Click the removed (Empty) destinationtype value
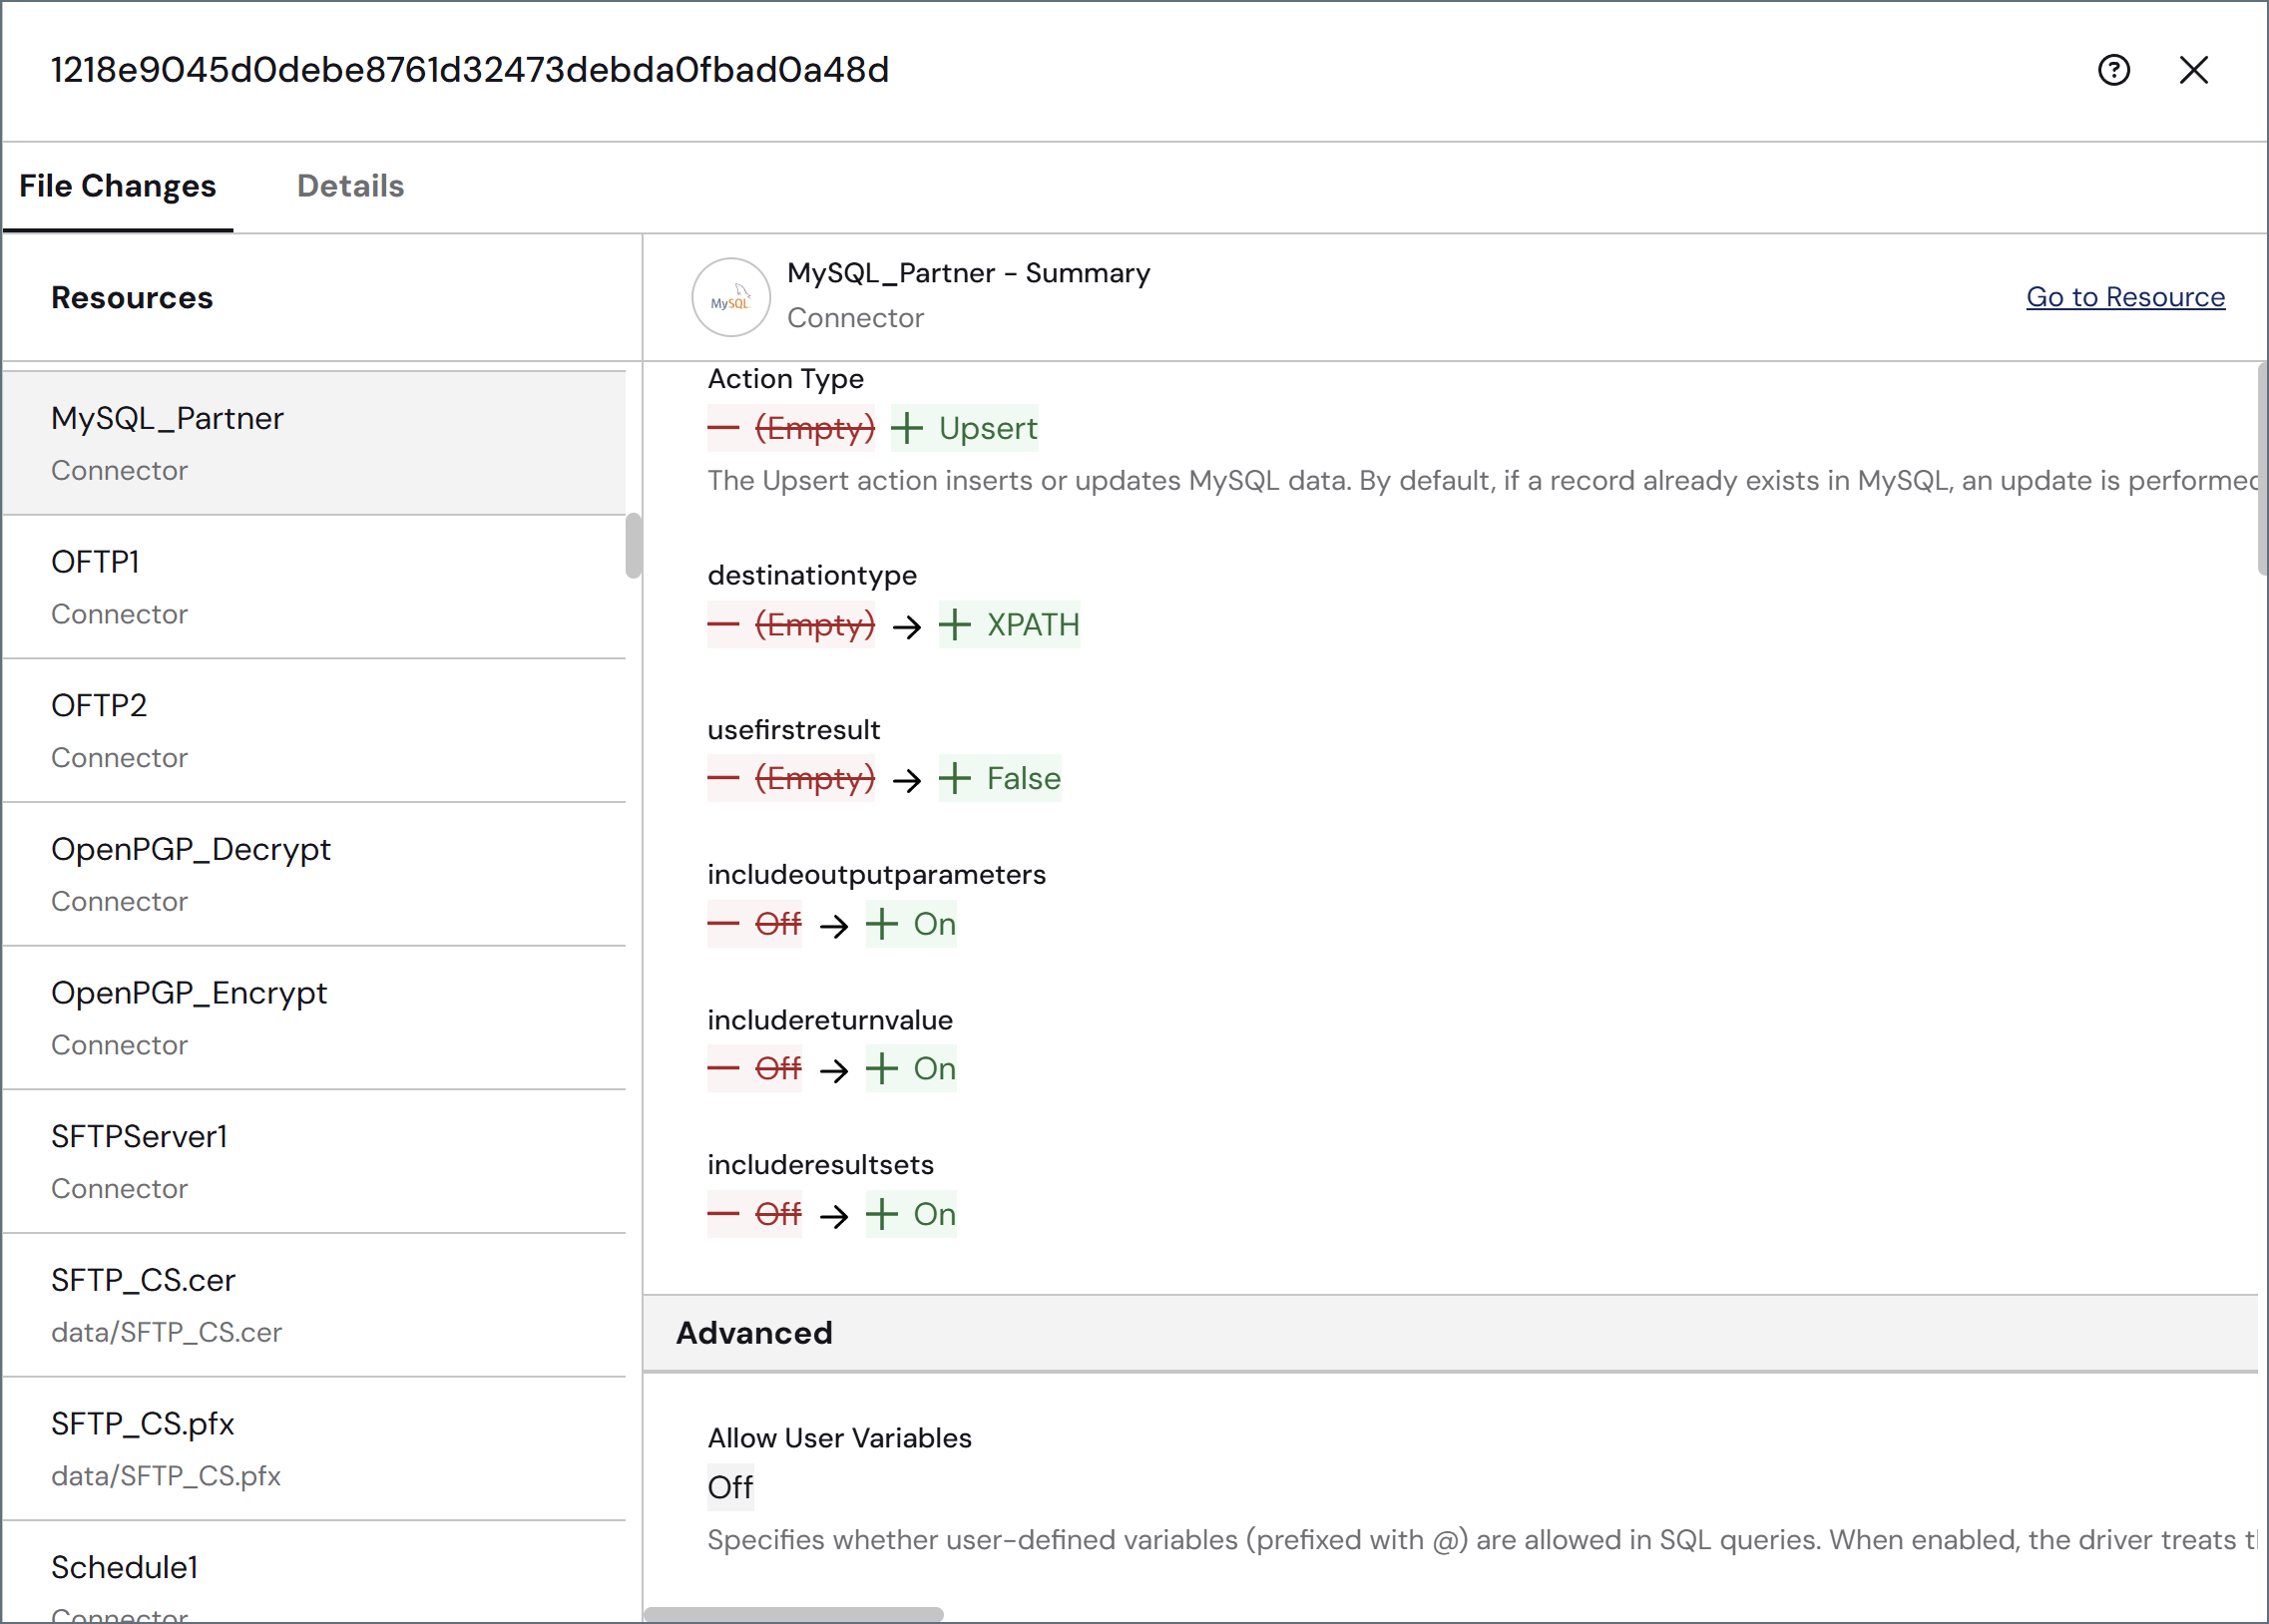This screenshot has width=2269, height=1624. (791, 625)
